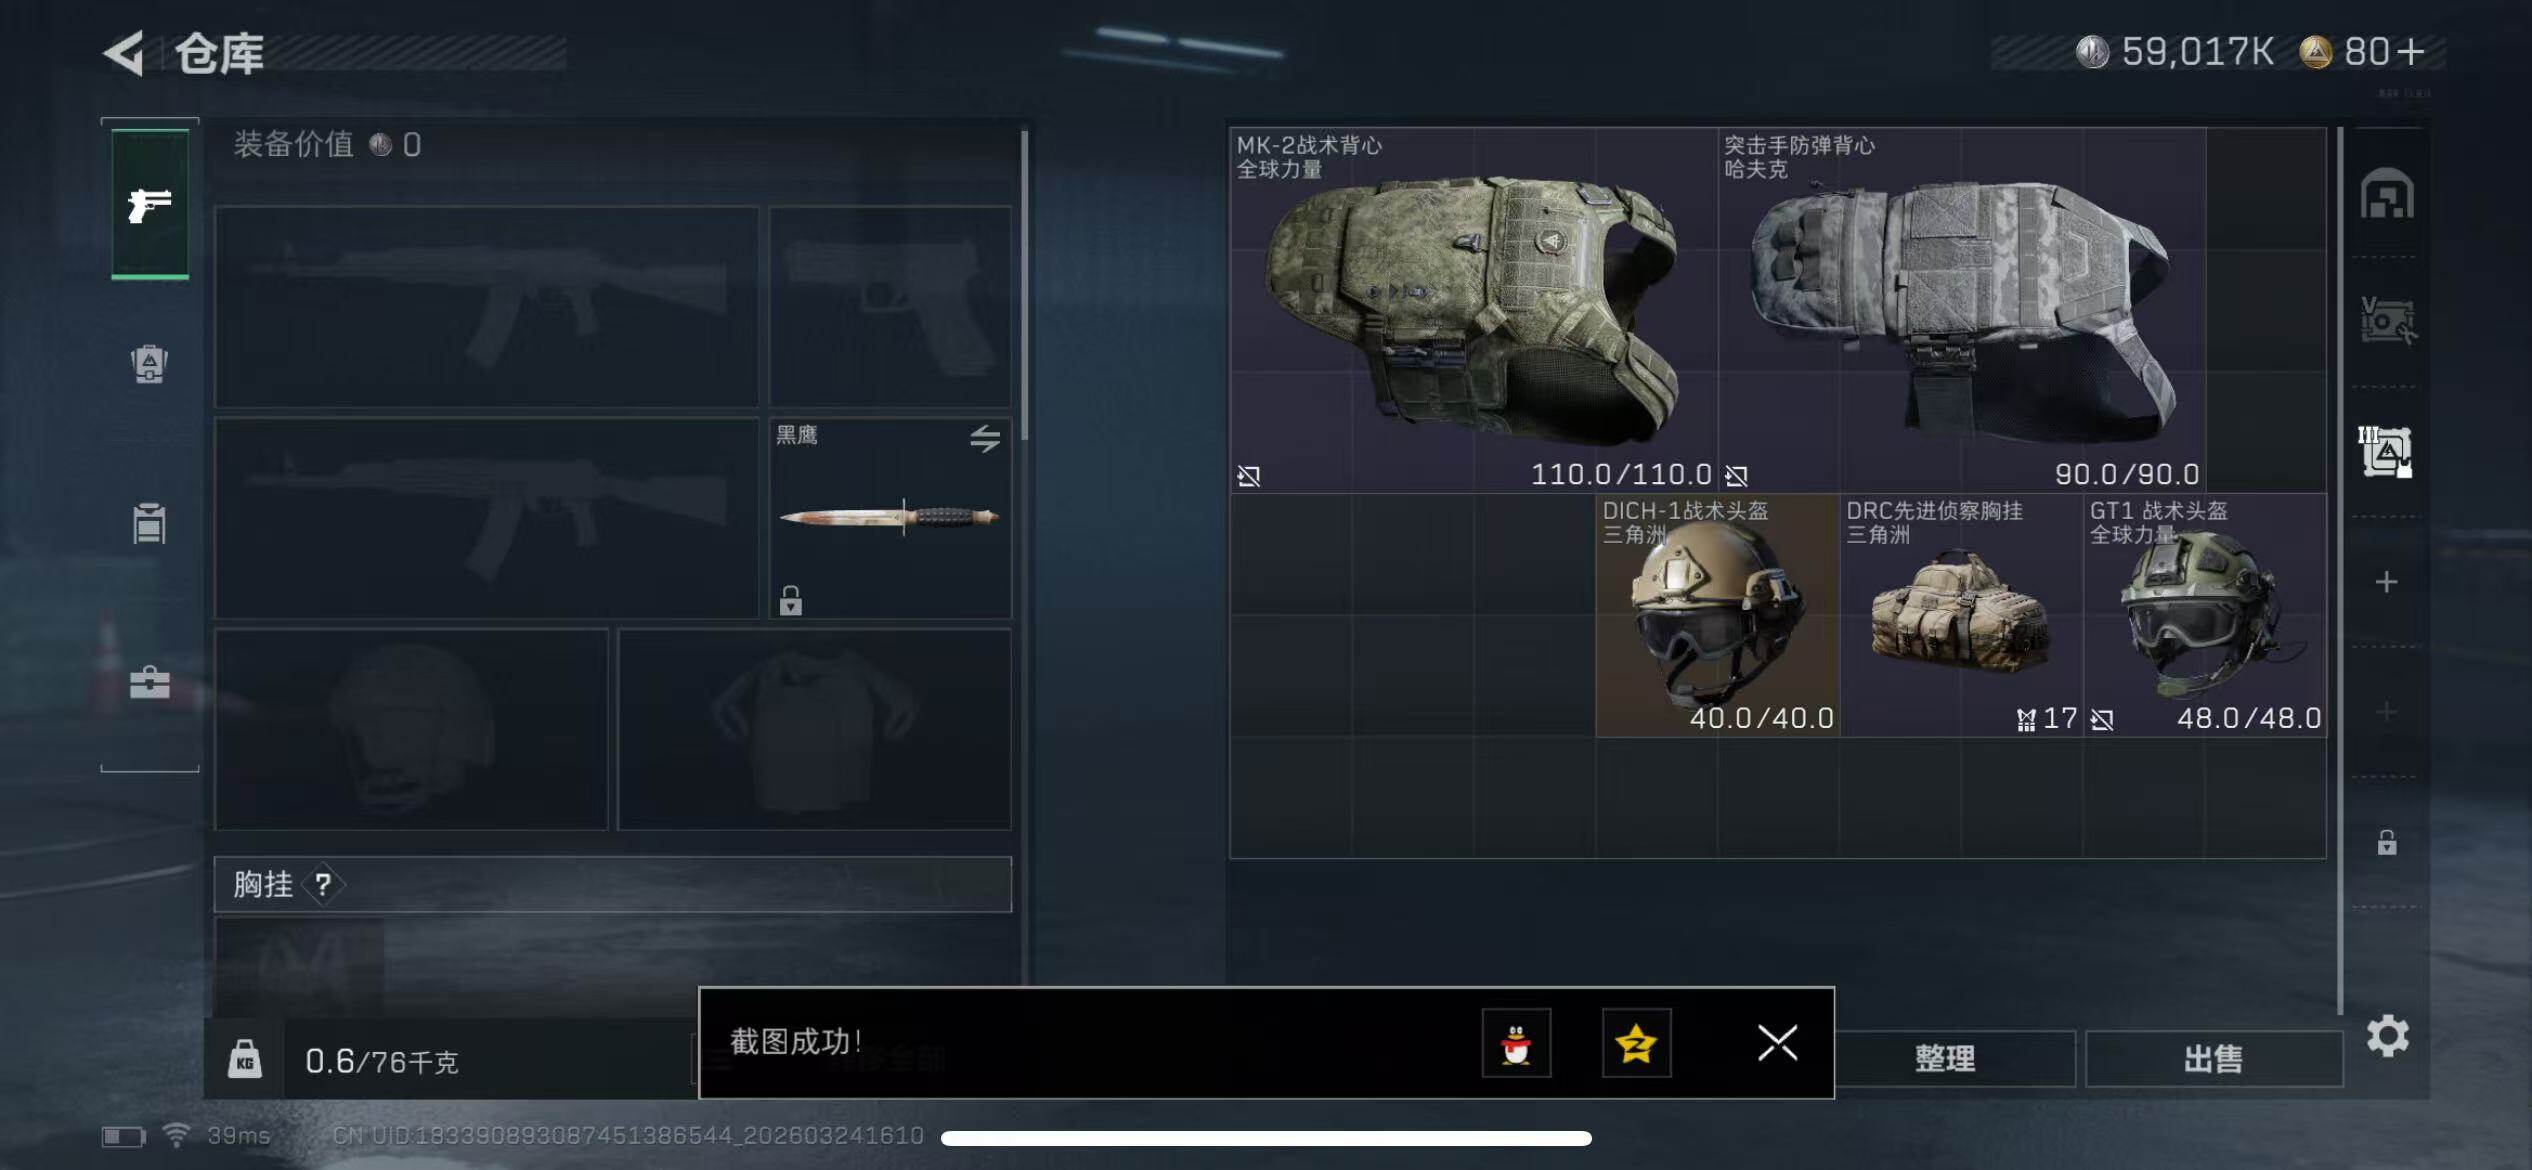Screen dimensions: 2532x1170
Task: Click the 出售 sell button
Action: click(2213, 1058)
